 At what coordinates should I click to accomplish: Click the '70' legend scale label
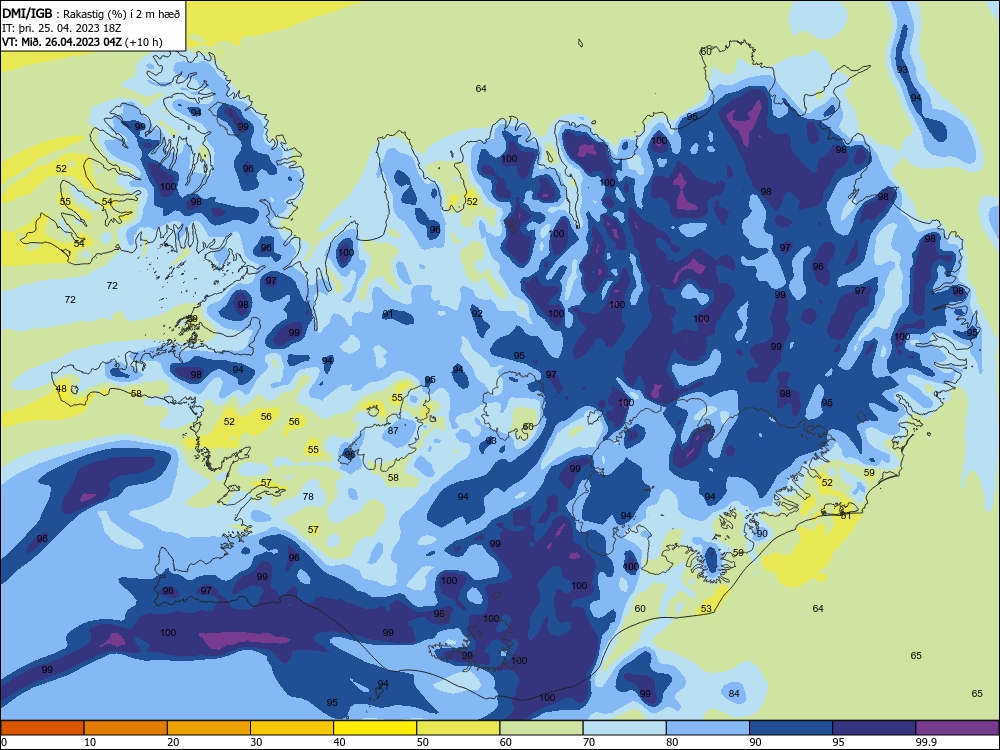click(589, 742)
